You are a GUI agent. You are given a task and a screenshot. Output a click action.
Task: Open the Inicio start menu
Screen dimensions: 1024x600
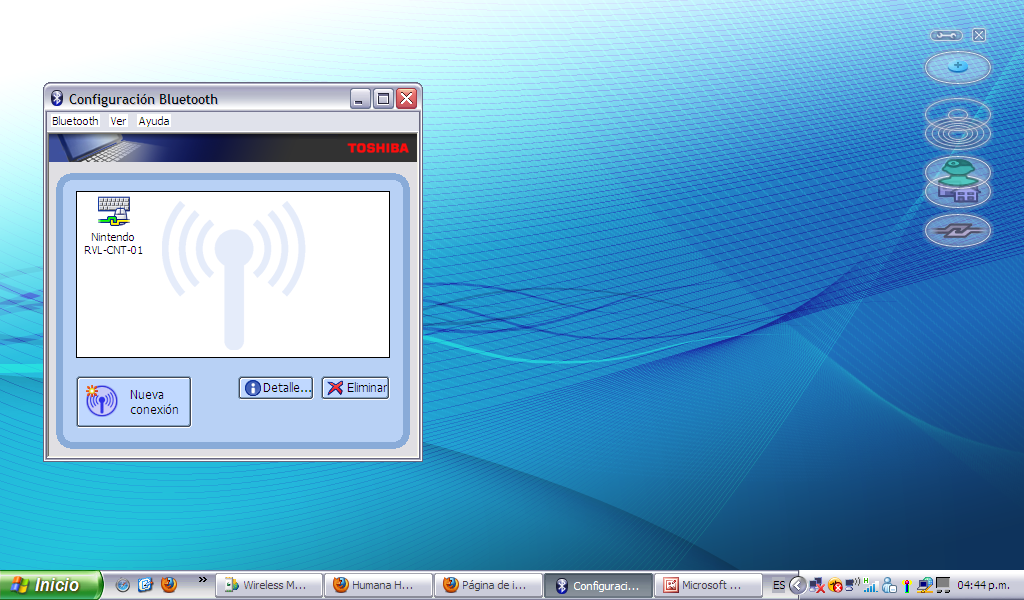[x=50, y=585]
